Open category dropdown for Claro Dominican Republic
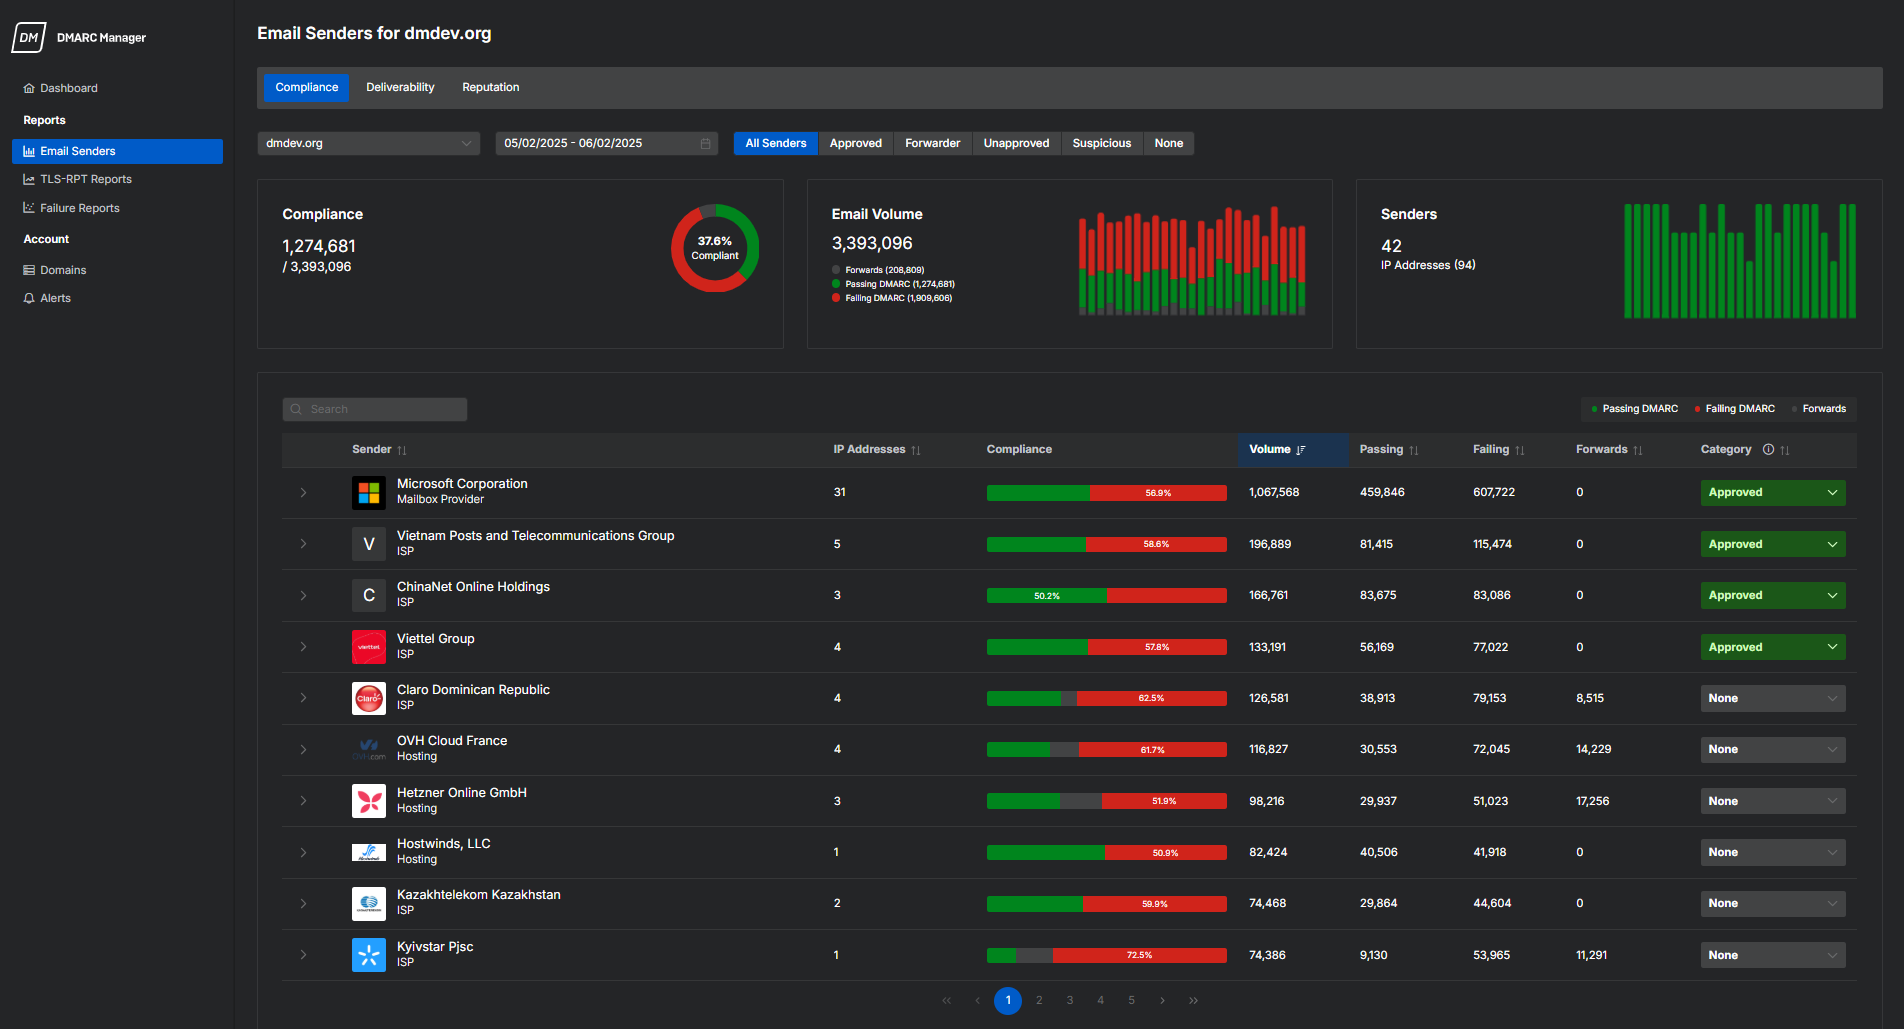This screenshot has height=1029, width=1904. point(1772,699)
